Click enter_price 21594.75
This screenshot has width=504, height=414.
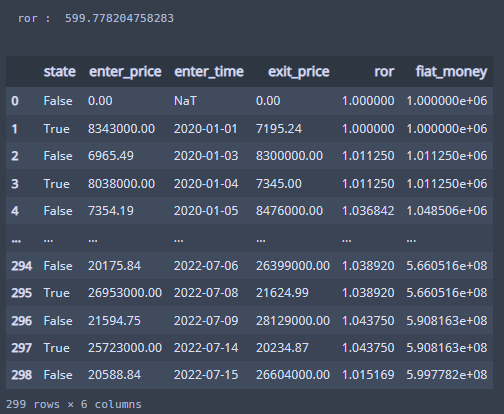tap(114, 321)
